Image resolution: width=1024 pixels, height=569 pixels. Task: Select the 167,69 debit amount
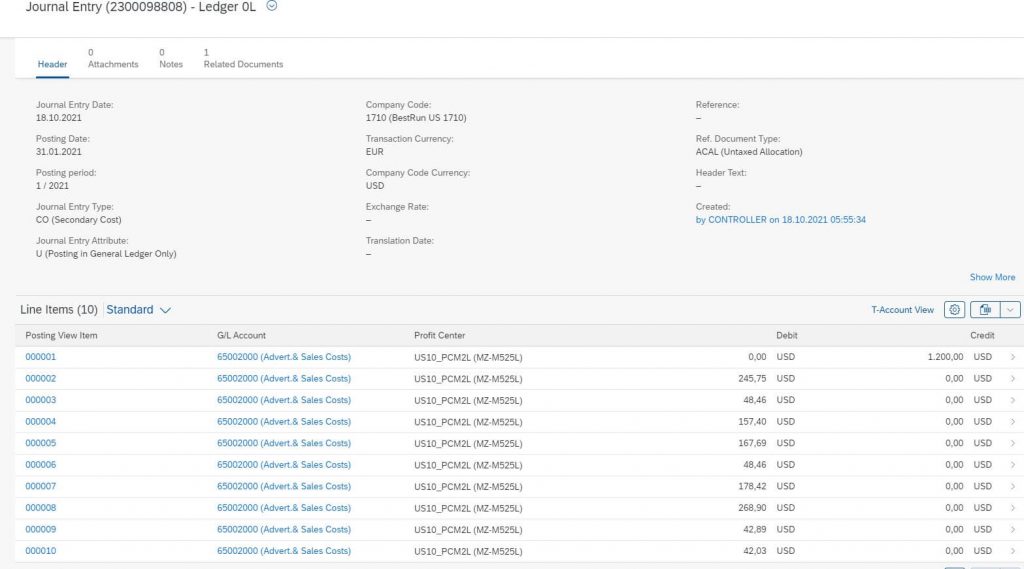(x=752, y=443)
